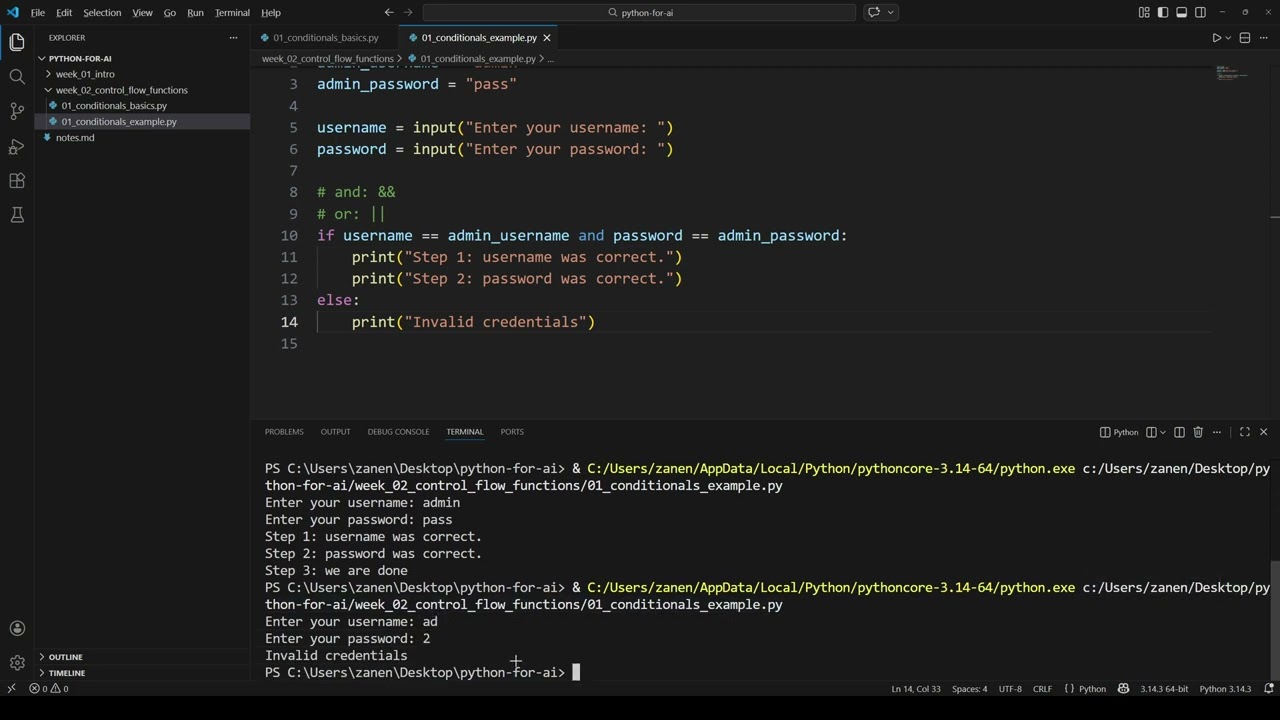Close the terminal panel with the X

pos(1264,432)
